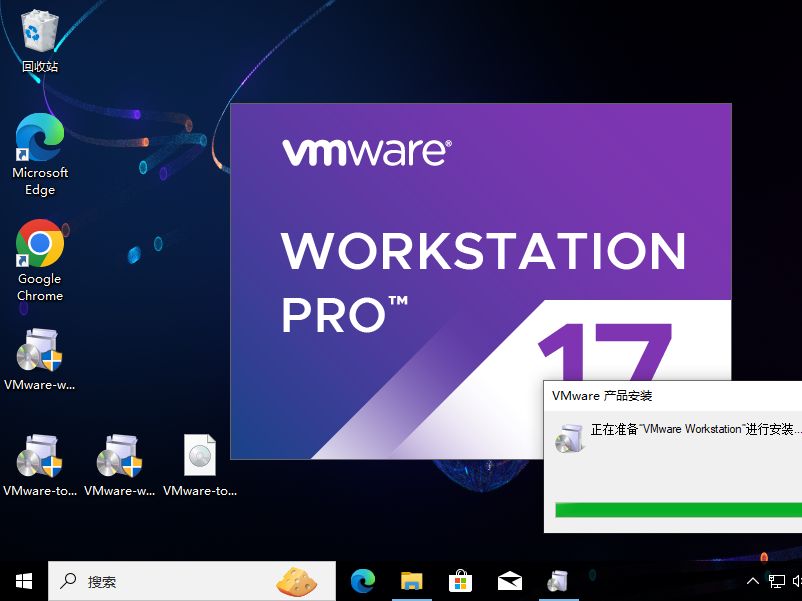This screenshot has width=802, height=601.
Task: Open Microsoft Store from the taskbar
Action: click(460, 581)
